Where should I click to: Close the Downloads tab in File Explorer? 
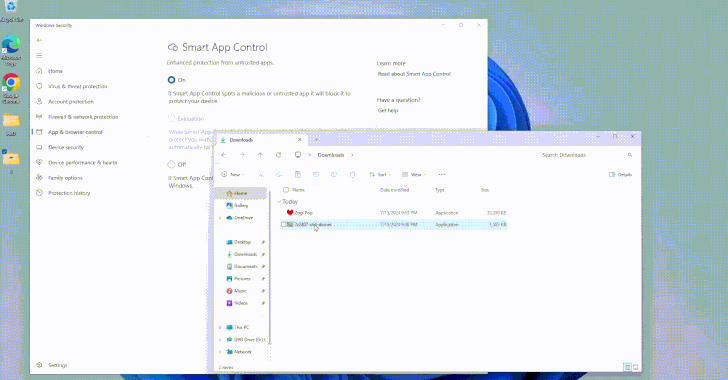(x=299, y=140)
